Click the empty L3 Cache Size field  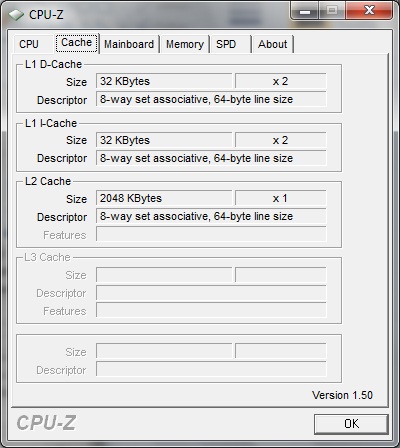pos(164,275)
